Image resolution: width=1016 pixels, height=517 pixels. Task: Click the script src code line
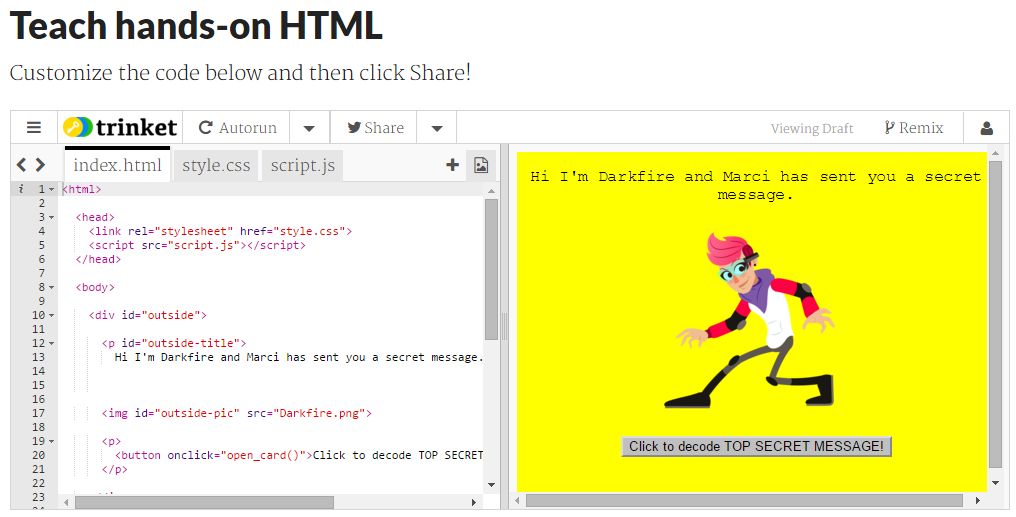tap(197, 245)
